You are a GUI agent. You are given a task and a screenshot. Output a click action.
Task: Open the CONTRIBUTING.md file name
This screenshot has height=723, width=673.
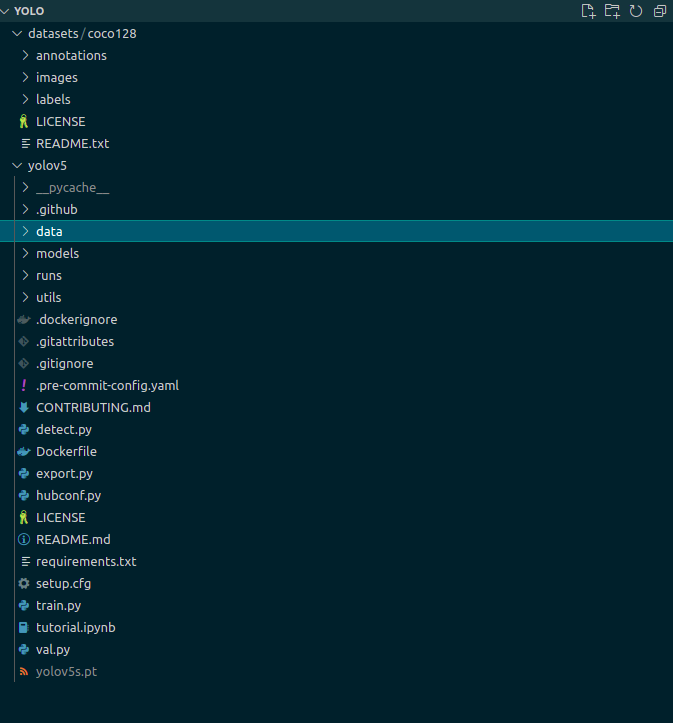pyautogui.click(x=93, y=407)
